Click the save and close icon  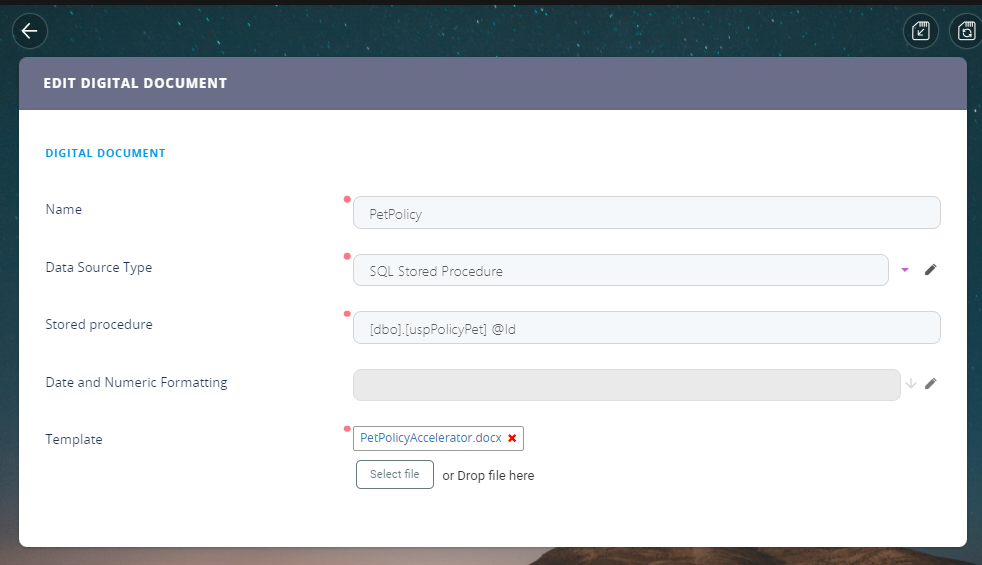(x=921, y=31)
